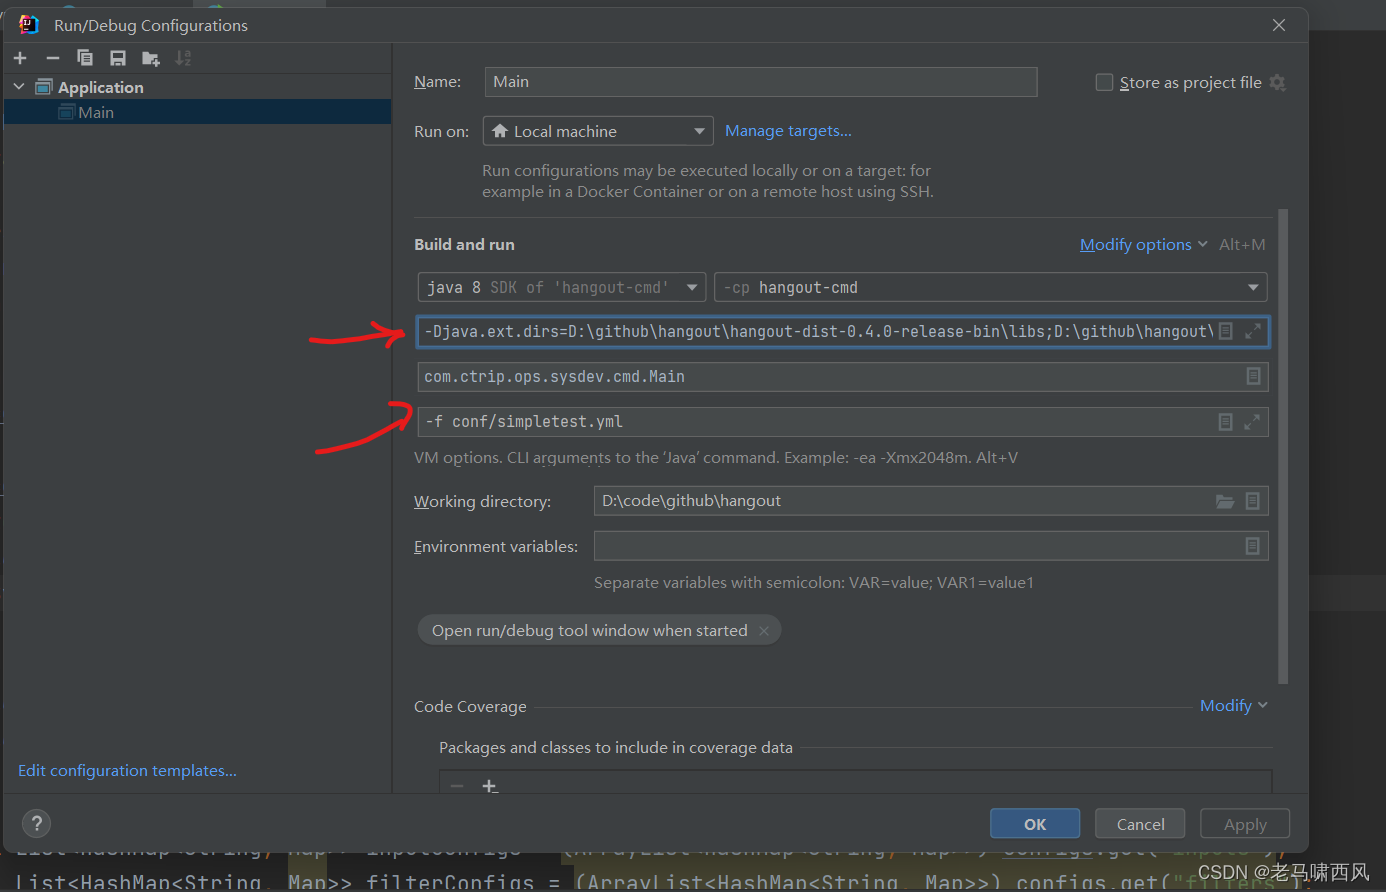1386x892 pixels.
Task: Edit environment variables using the field's icon
Action: pos(1252,546)
